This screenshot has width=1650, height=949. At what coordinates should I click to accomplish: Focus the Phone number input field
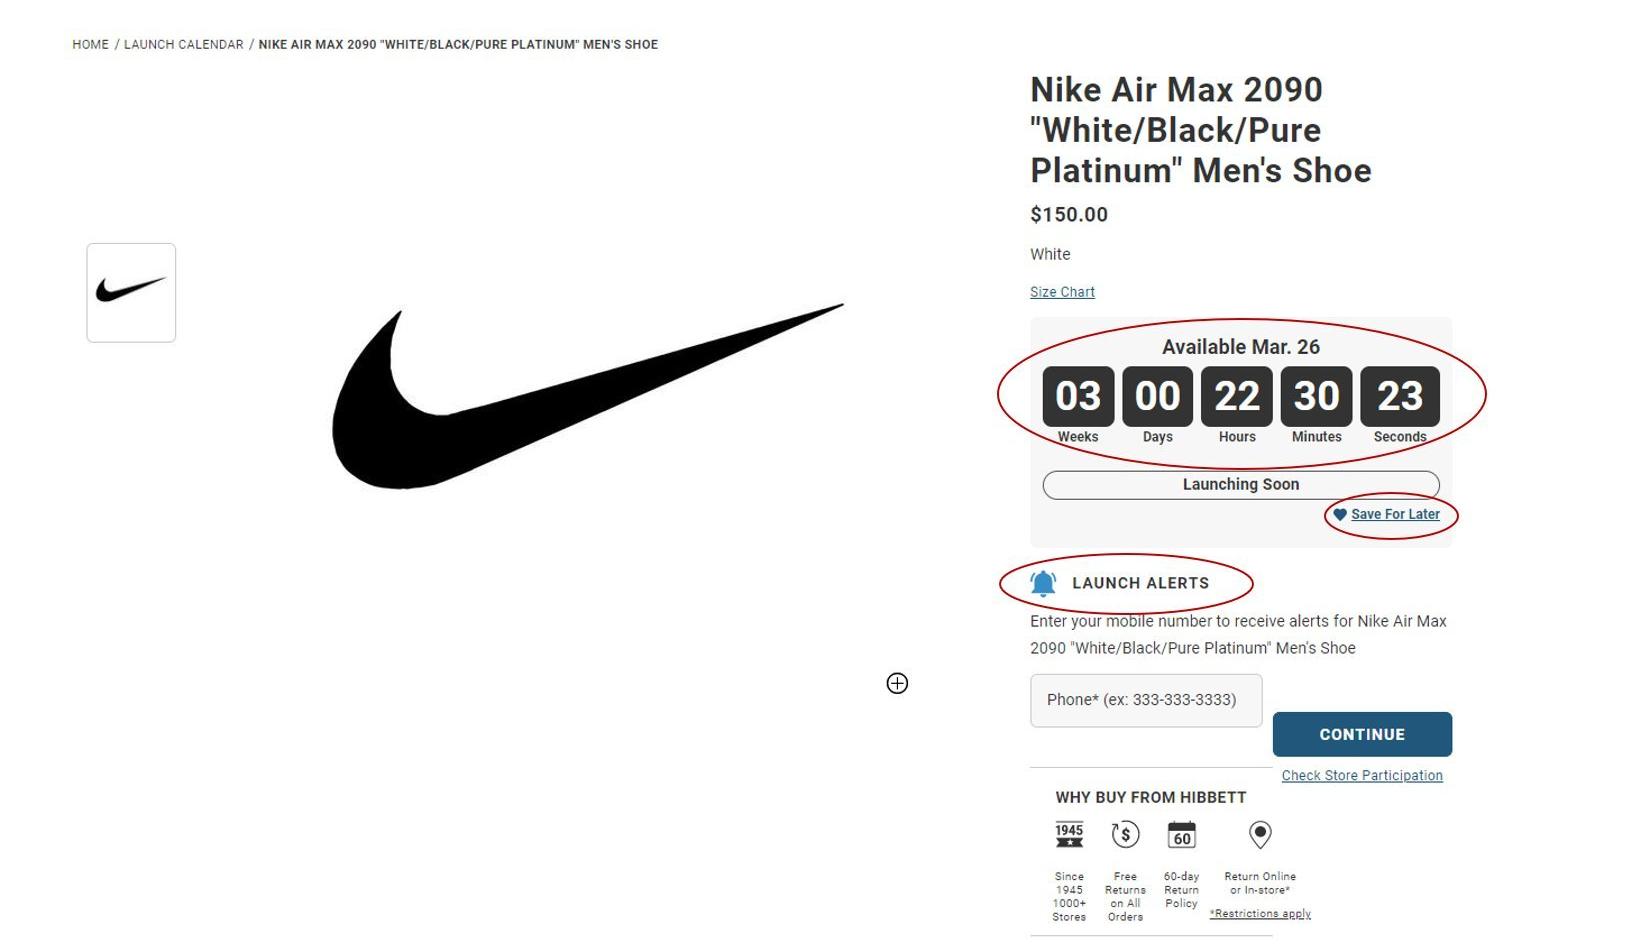(1146, 700)
